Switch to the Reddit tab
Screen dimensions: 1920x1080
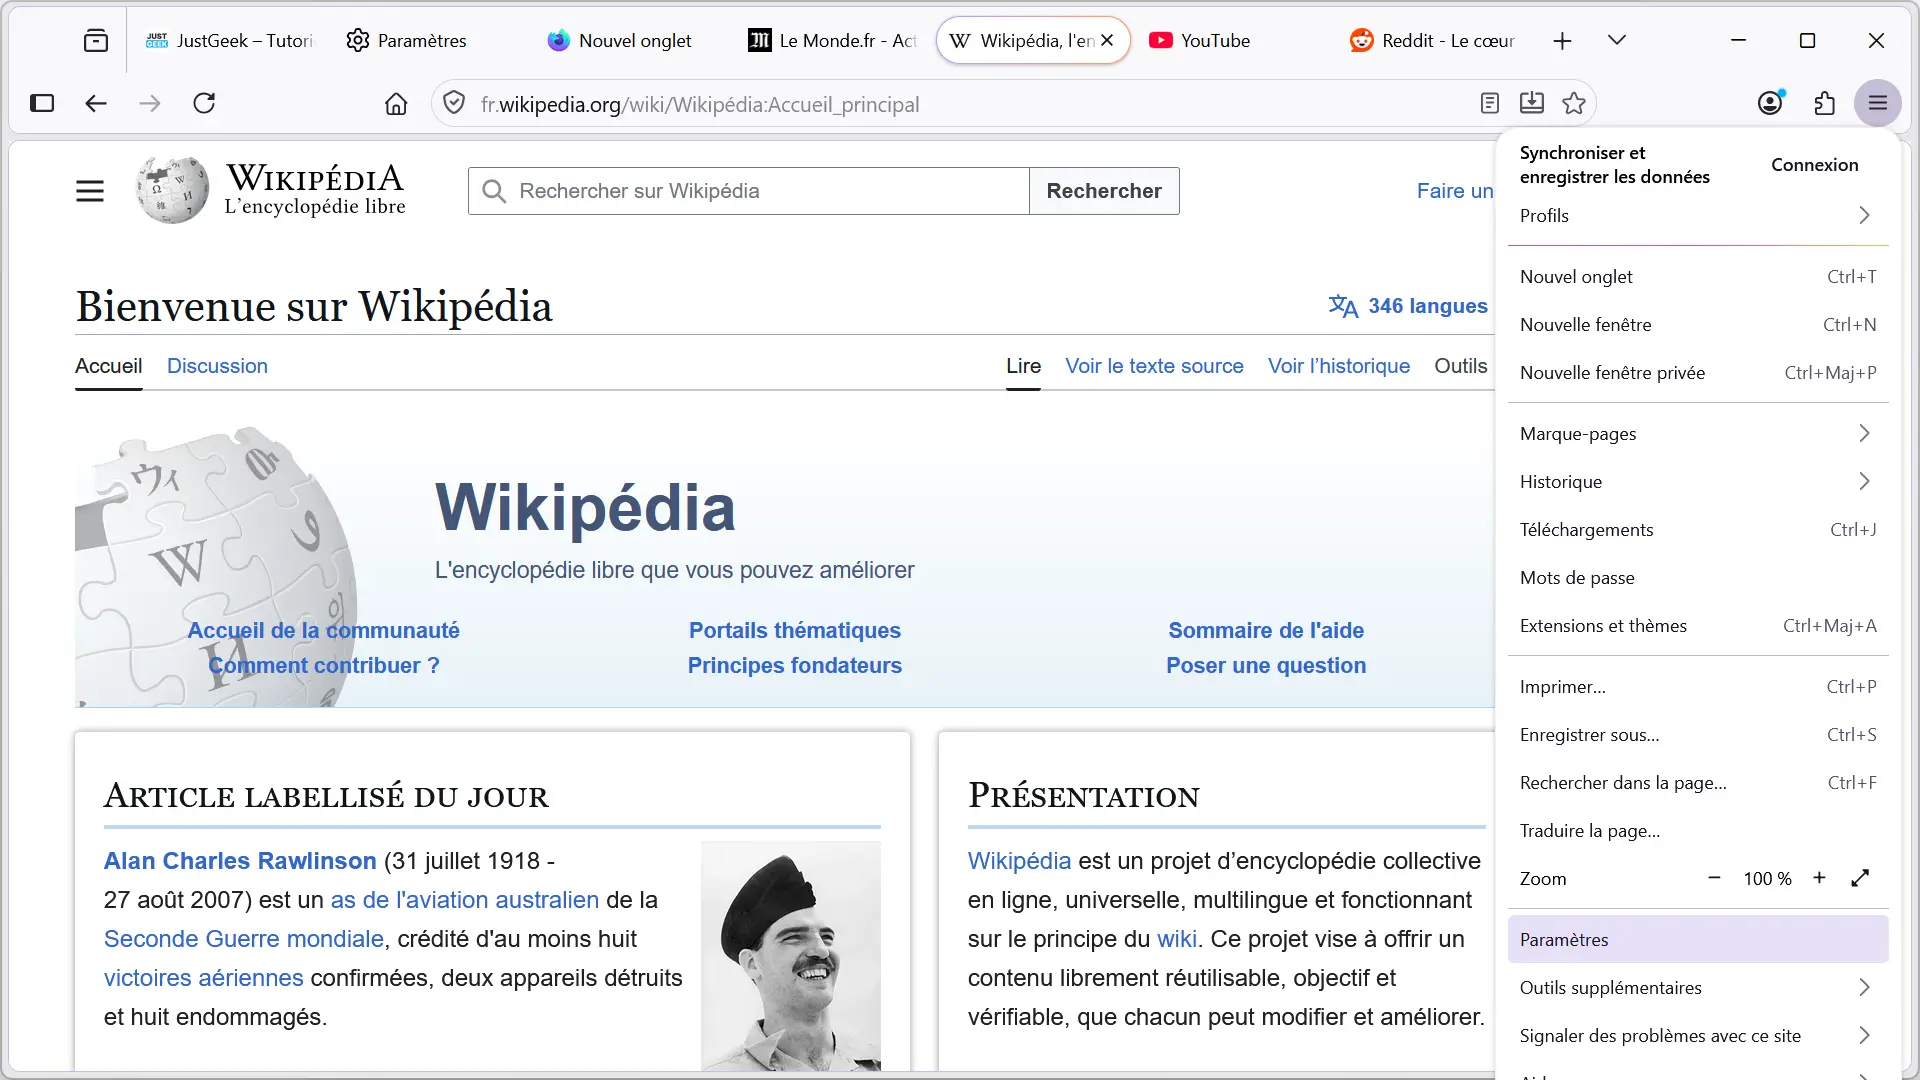point(1432,41)
